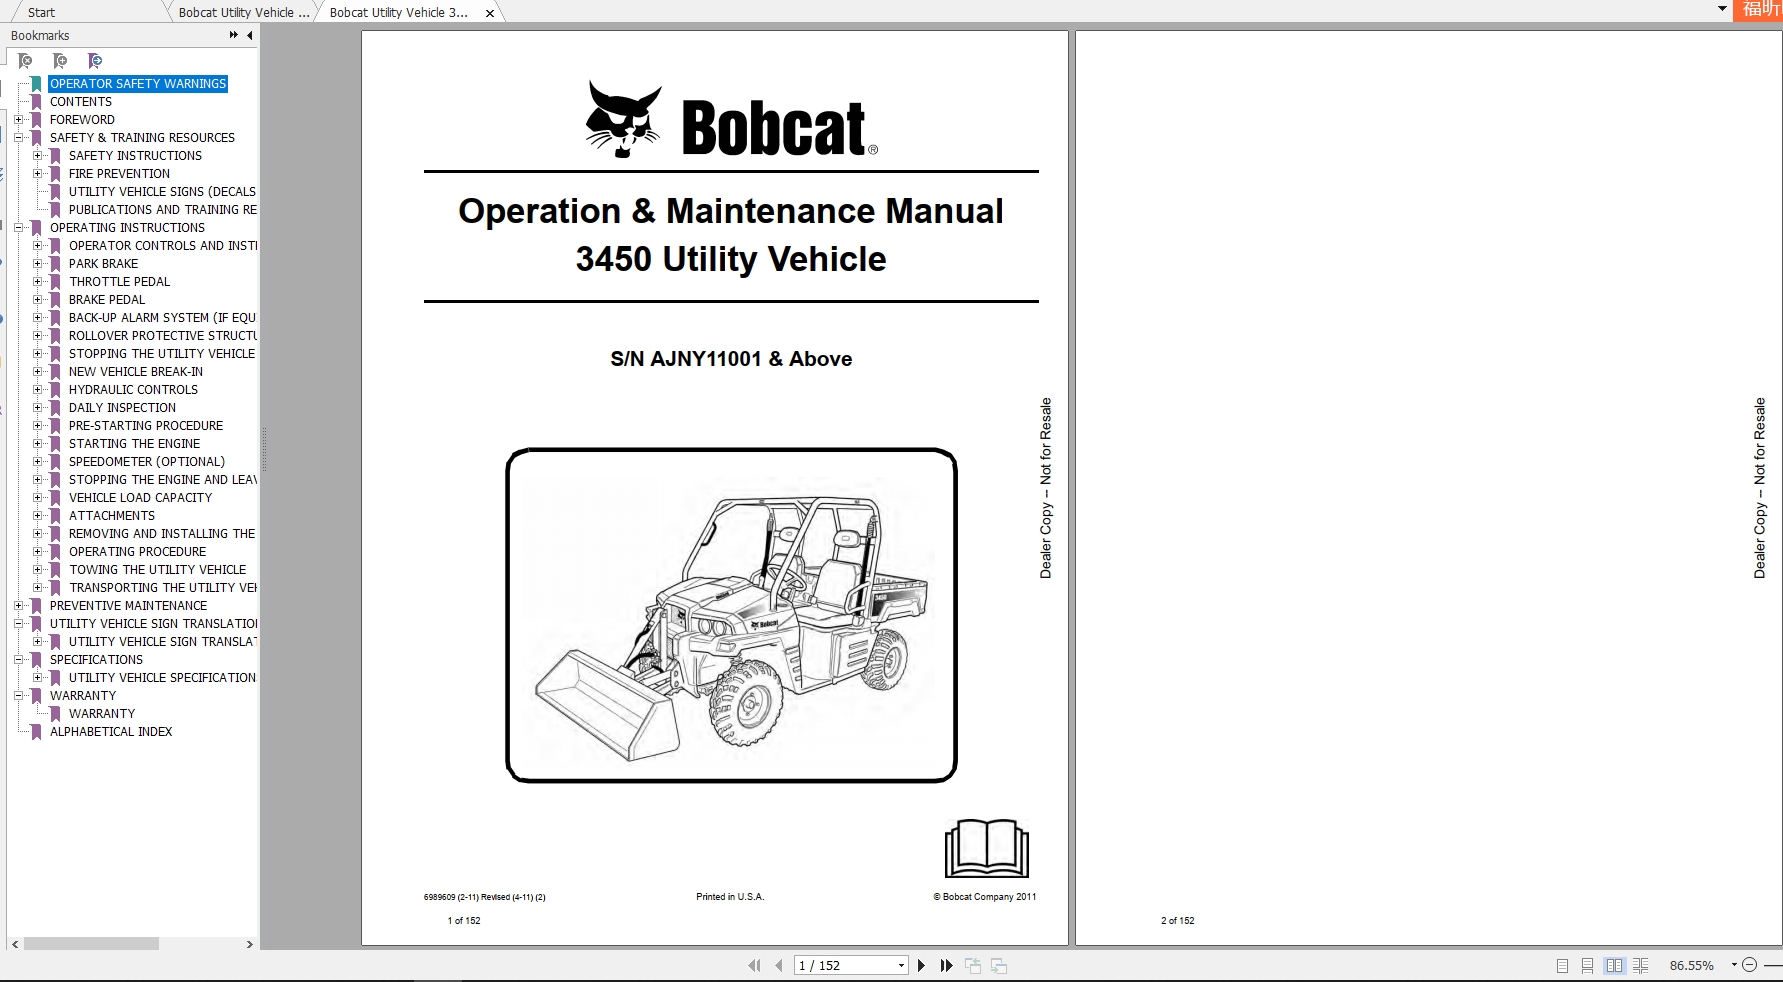Click the open book icon on page

[x=986, y=849]
